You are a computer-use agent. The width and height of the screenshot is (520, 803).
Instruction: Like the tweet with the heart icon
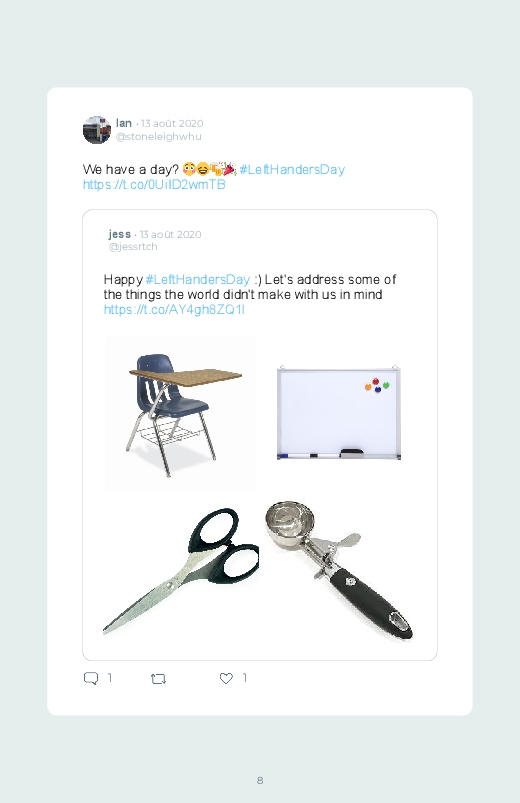(226, 678)
